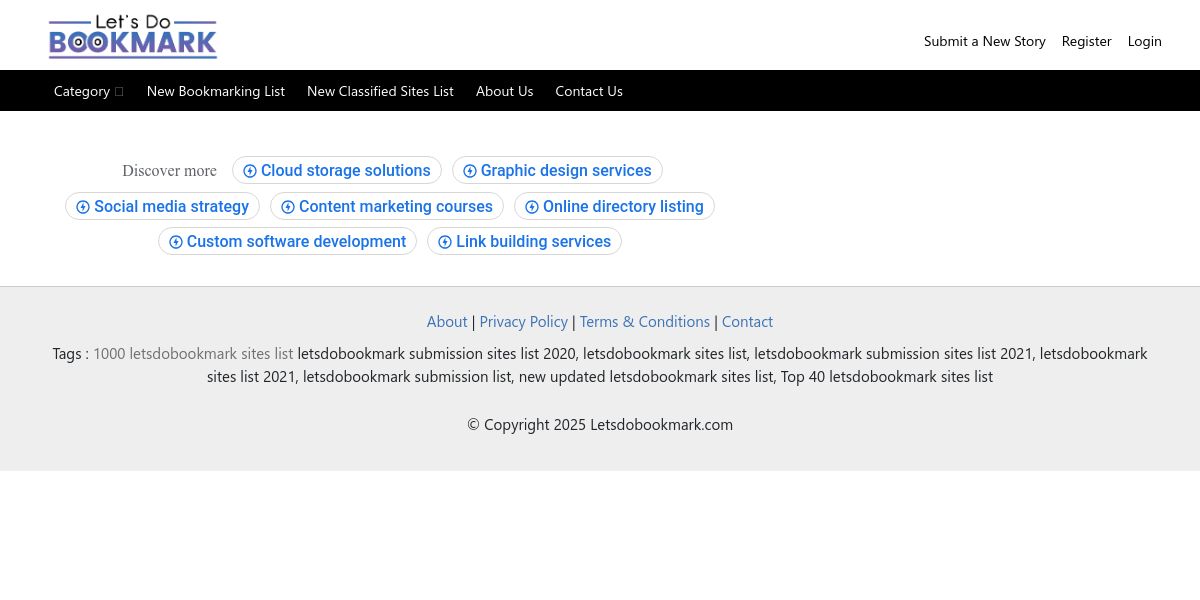Open Privacy Policy footer link
The height and width of the screenshot is (600, 1200).
click(523, 322)
